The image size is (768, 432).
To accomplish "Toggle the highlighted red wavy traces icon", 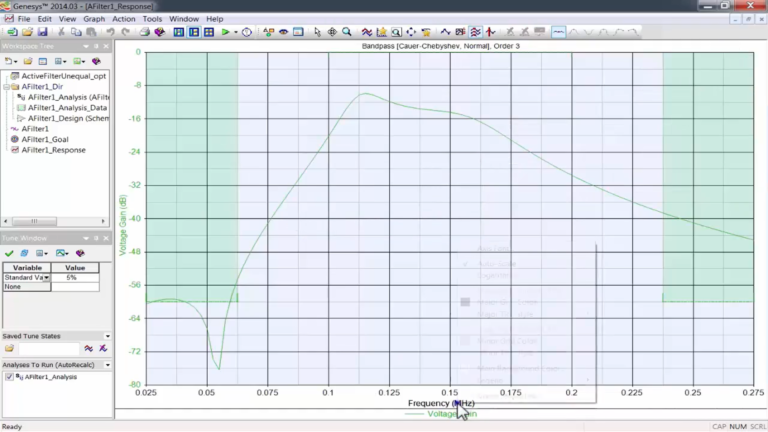I will click(475, 32).
